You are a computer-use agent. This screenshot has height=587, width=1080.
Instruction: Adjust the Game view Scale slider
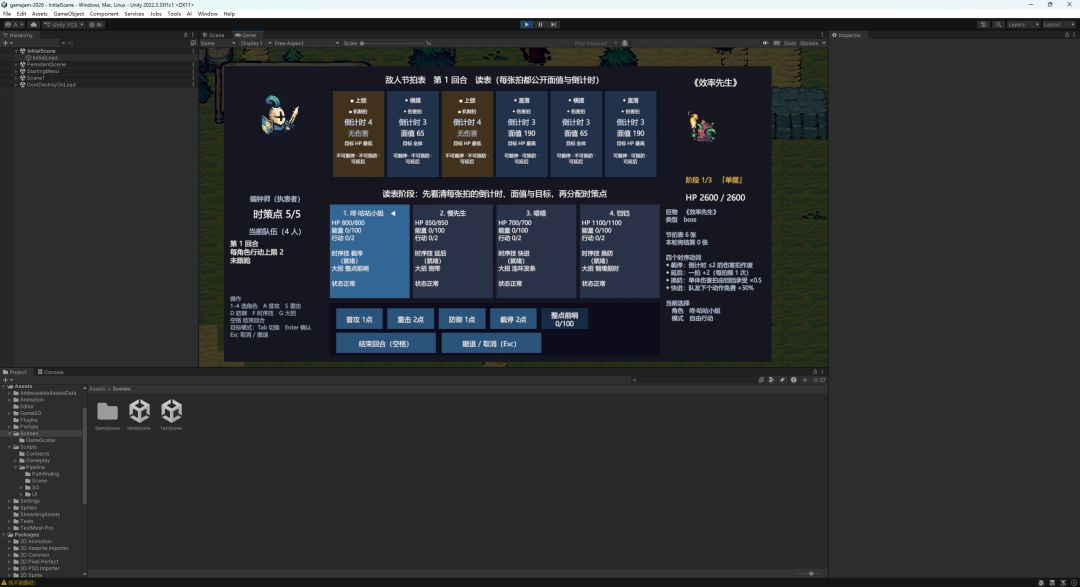pyautogui.click(x=394, y=43)
